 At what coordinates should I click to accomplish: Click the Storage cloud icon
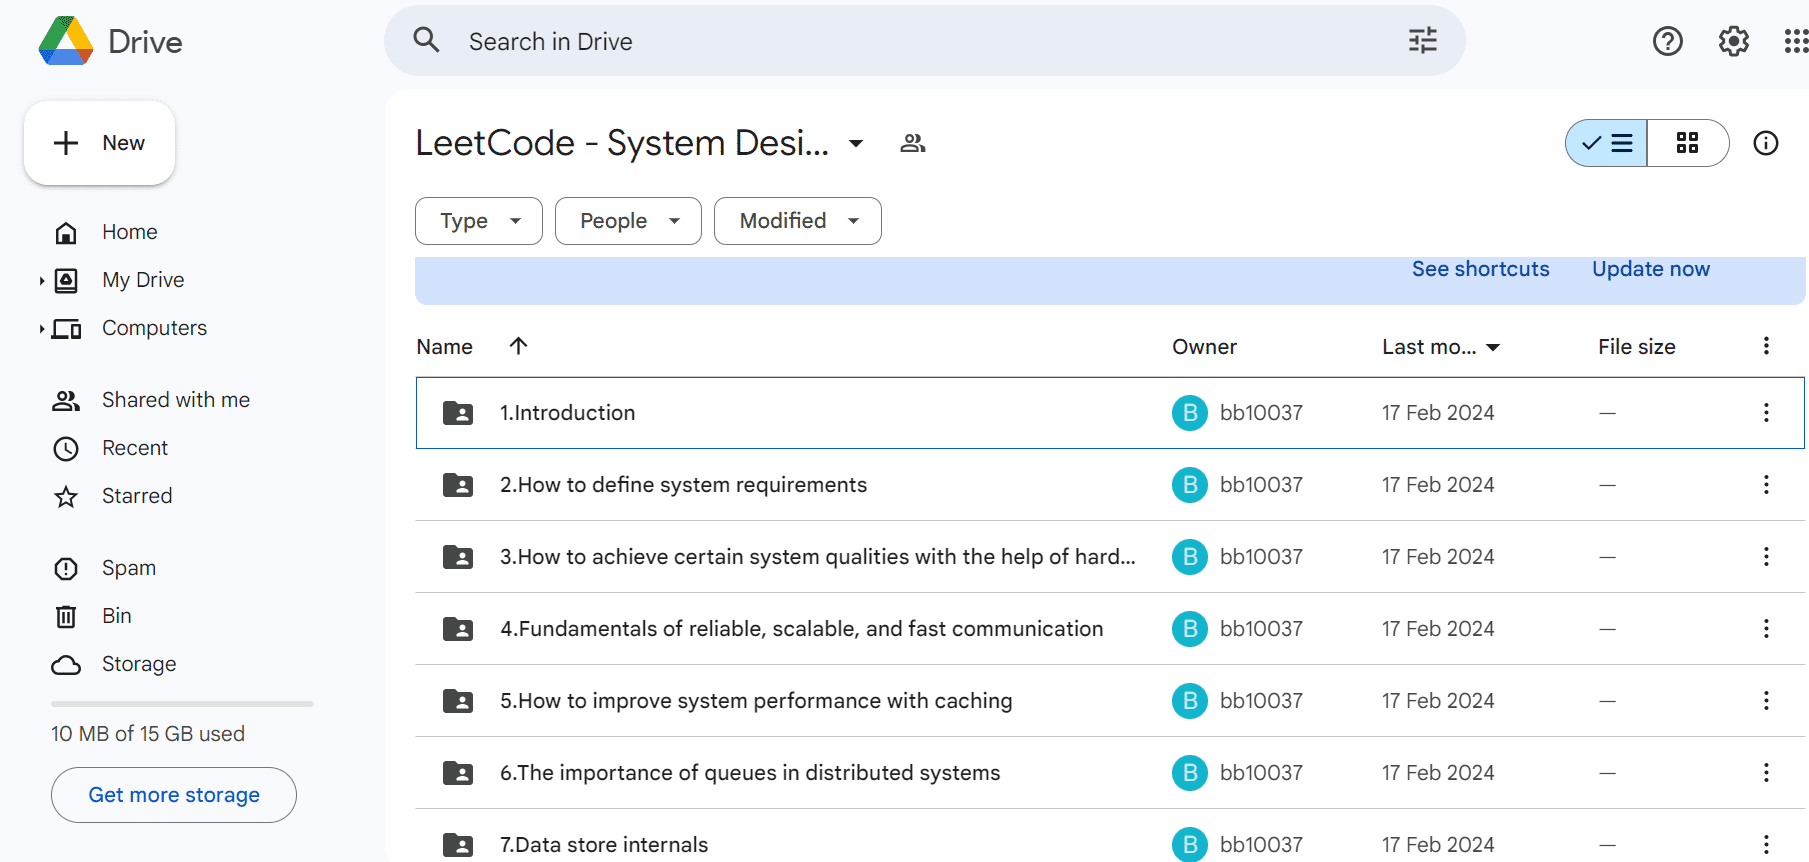66,665
